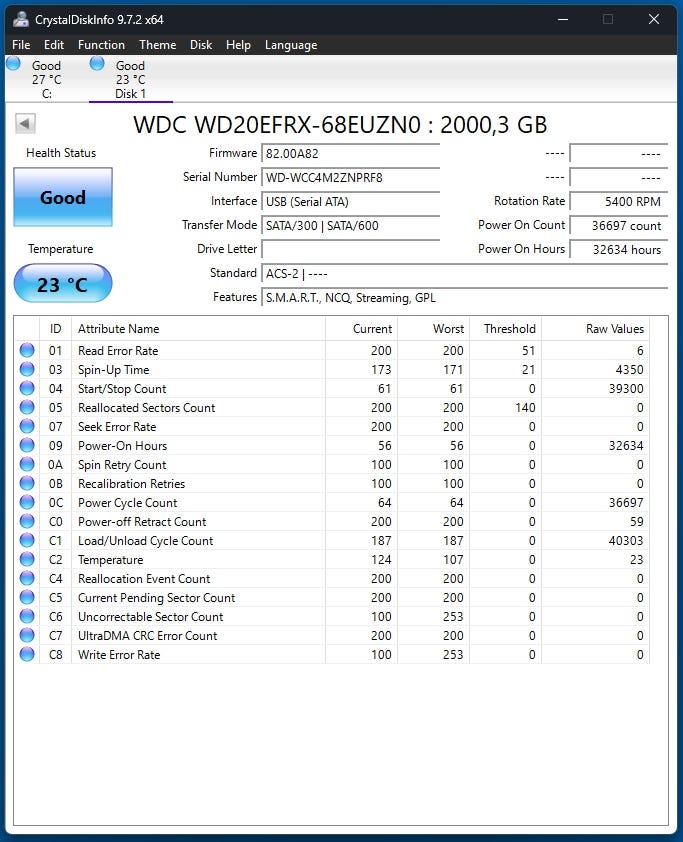Click the previous disk arrow button
This screenshot has height=842, width=683.
pos(25,124)
